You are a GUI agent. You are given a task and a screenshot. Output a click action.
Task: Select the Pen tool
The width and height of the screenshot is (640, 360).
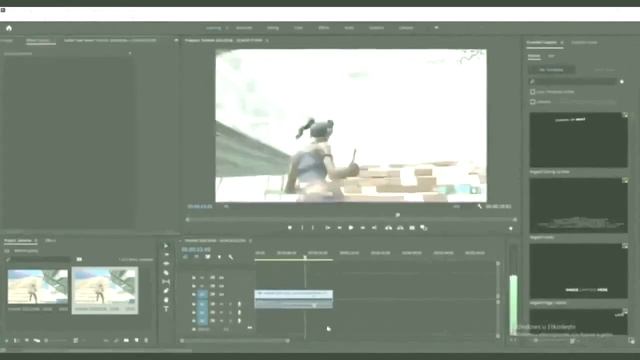[x=166, y=291]
